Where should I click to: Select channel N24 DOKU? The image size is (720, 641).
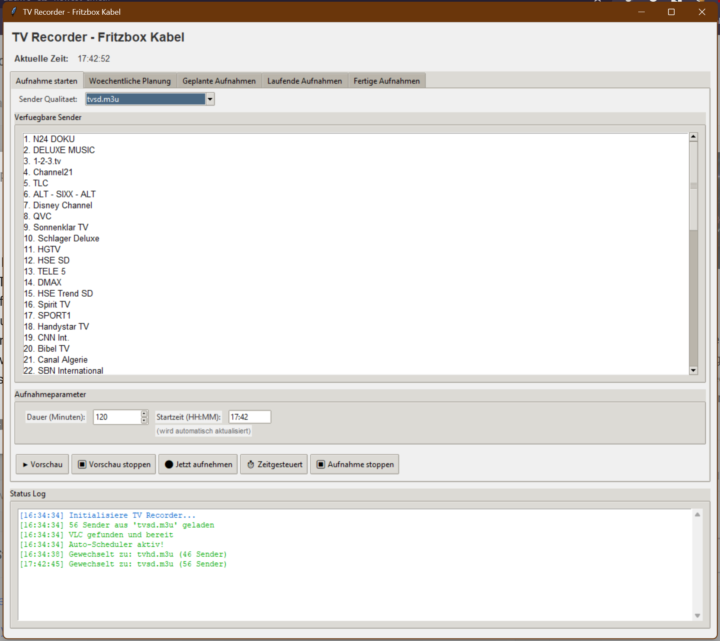pos(49,139)
